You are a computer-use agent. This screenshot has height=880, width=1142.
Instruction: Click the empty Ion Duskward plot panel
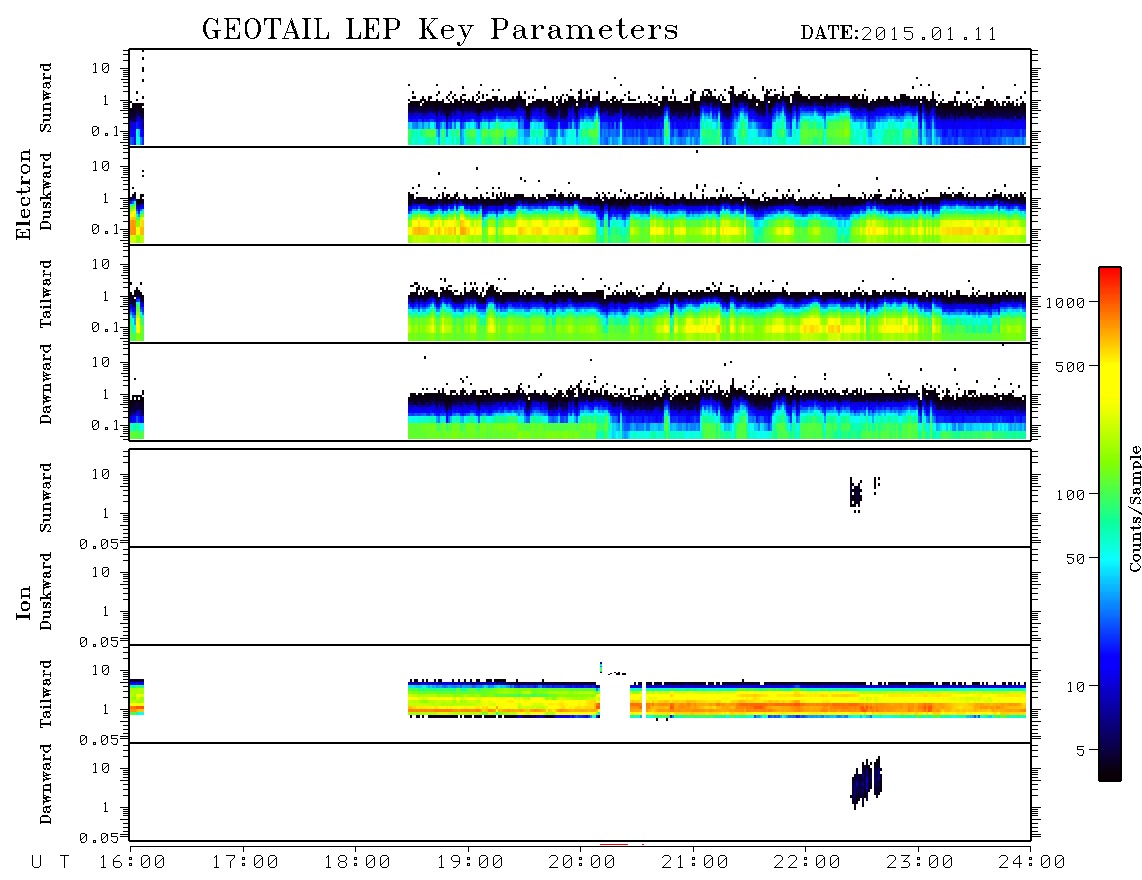pos(580,596)
